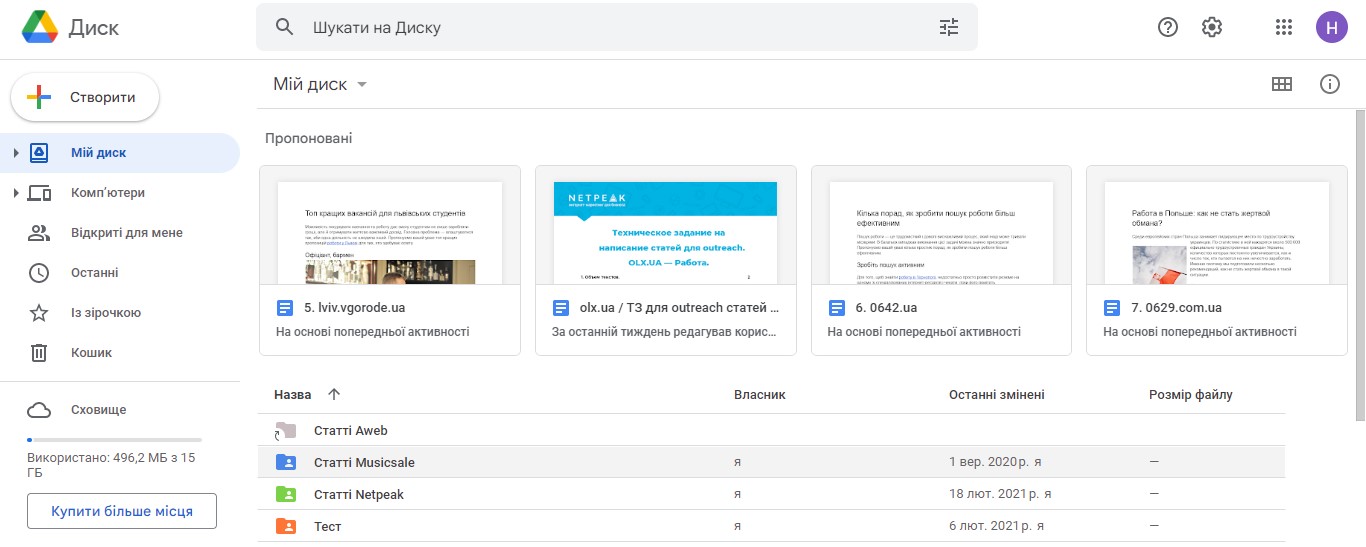Viewport: 1366px width, 547px height.
Task: Open the Google apps grid
Action: click(1285, 27)
